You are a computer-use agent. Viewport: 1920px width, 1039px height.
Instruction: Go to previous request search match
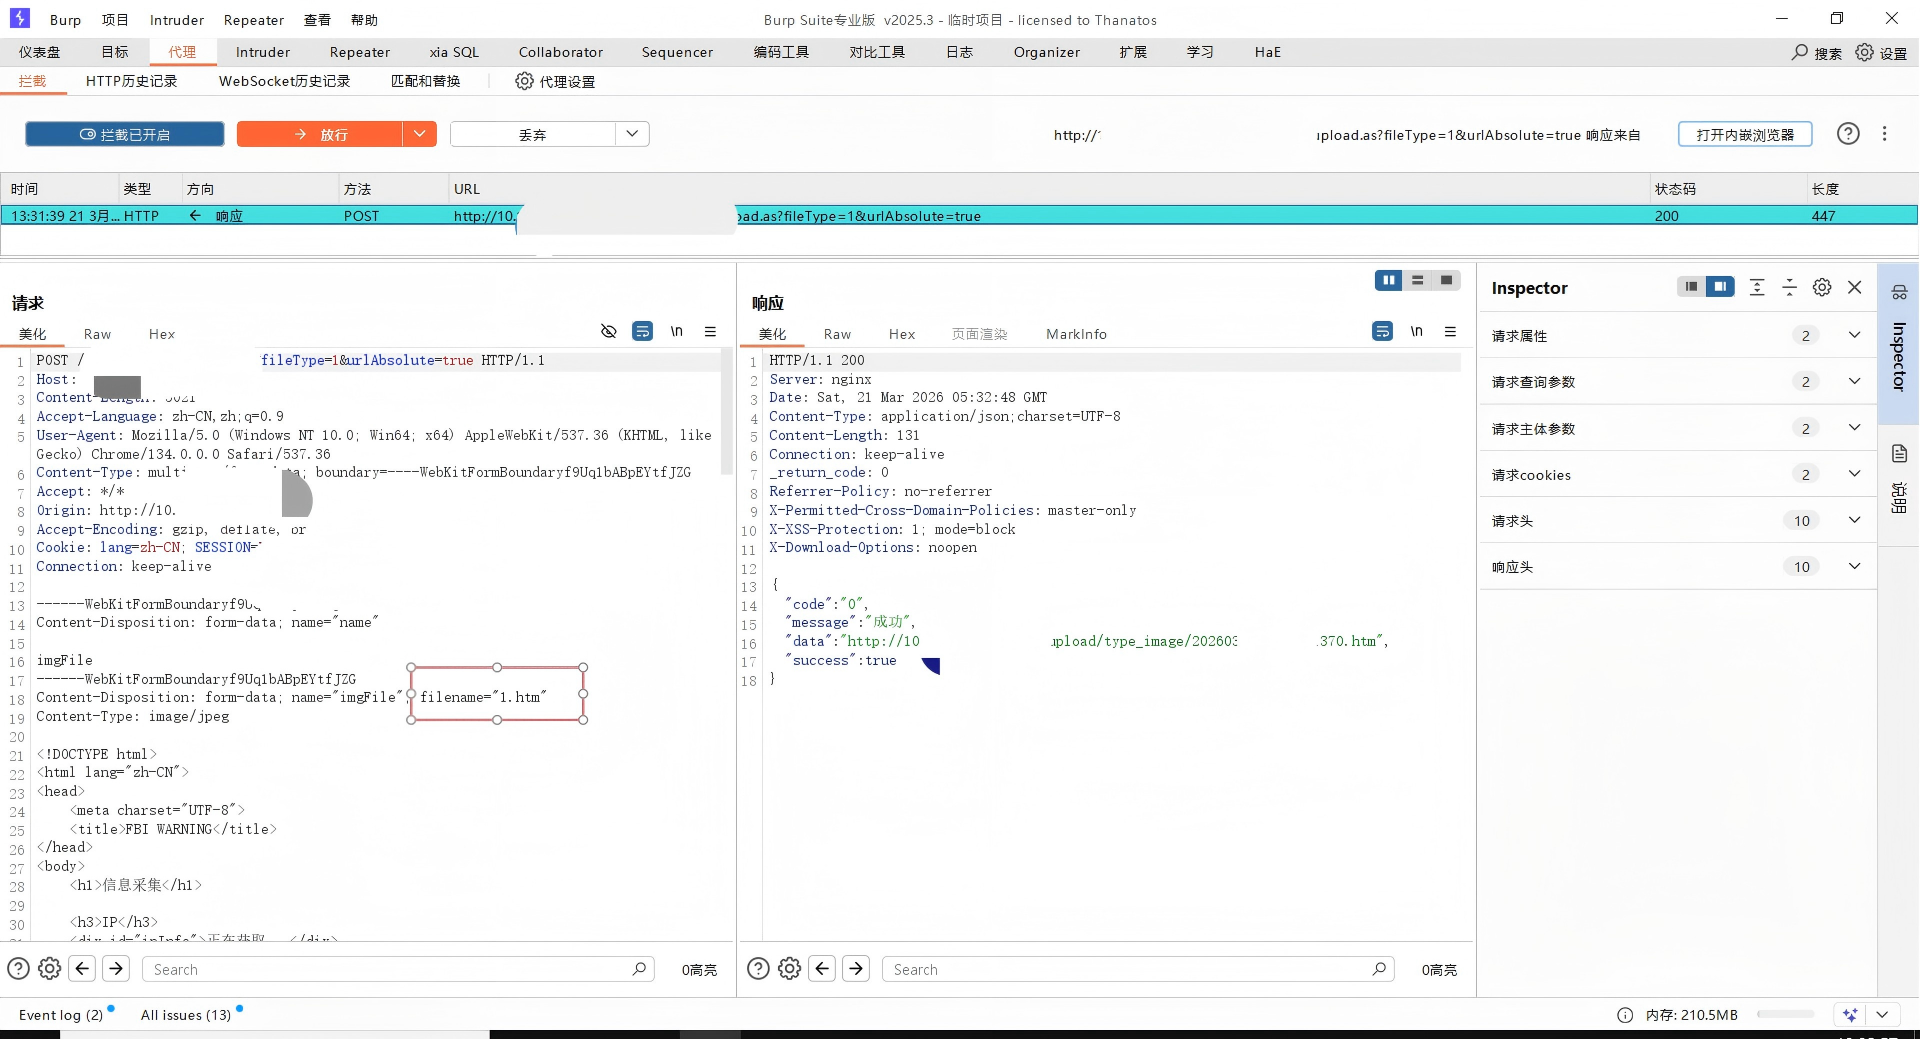[83, 968]
